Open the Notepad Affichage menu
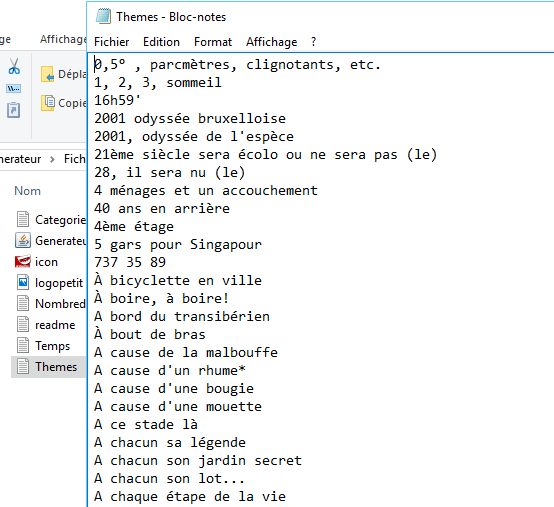 pyautogui.click(x=272, y=42)
